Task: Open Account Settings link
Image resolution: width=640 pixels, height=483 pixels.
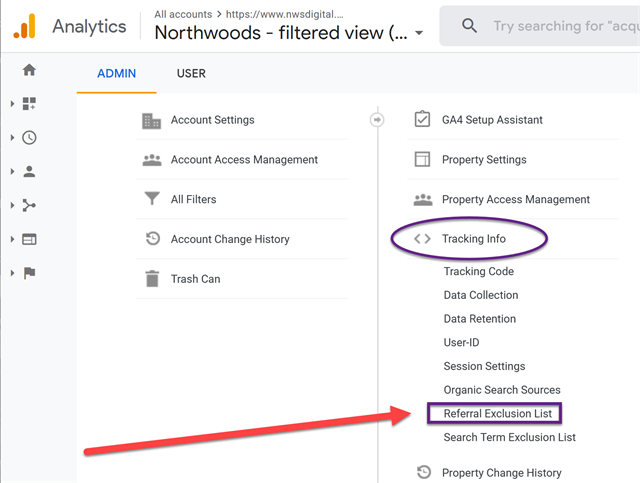Action: [x=212, y=120]
